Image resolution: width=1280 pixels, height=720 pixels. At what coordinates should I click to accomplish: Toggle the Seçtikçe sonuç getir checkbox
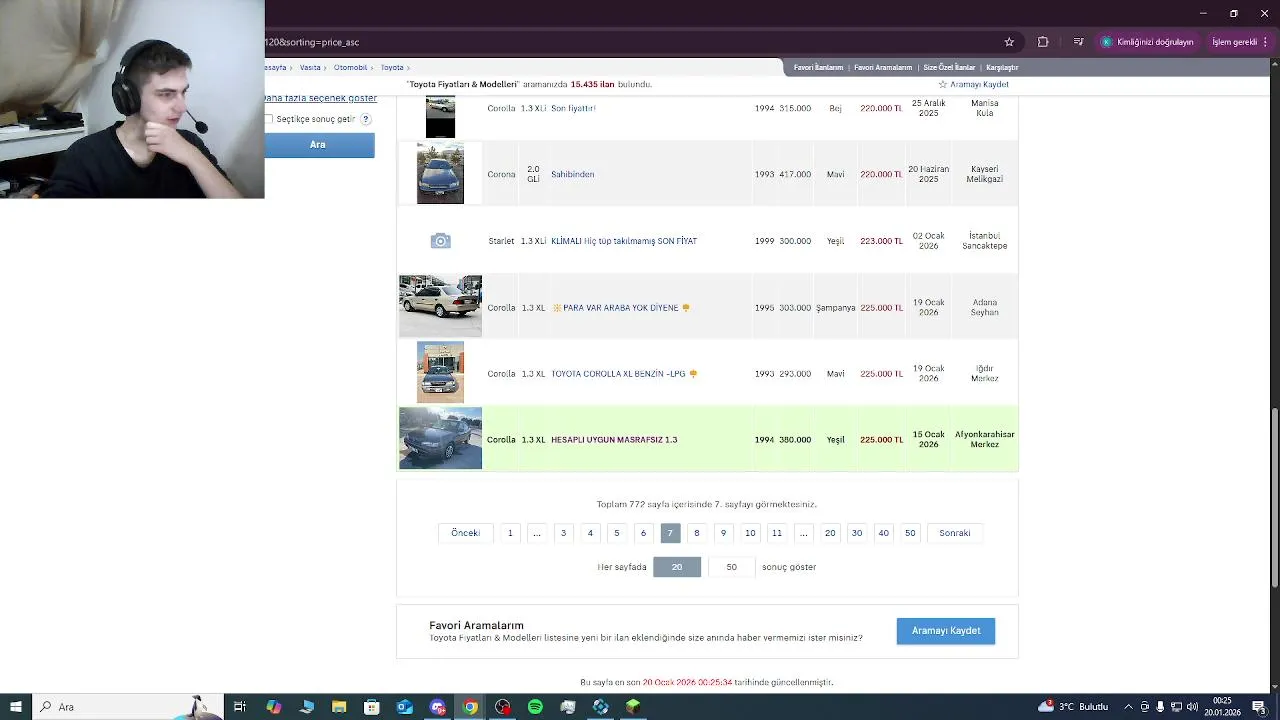coord(268,119)
